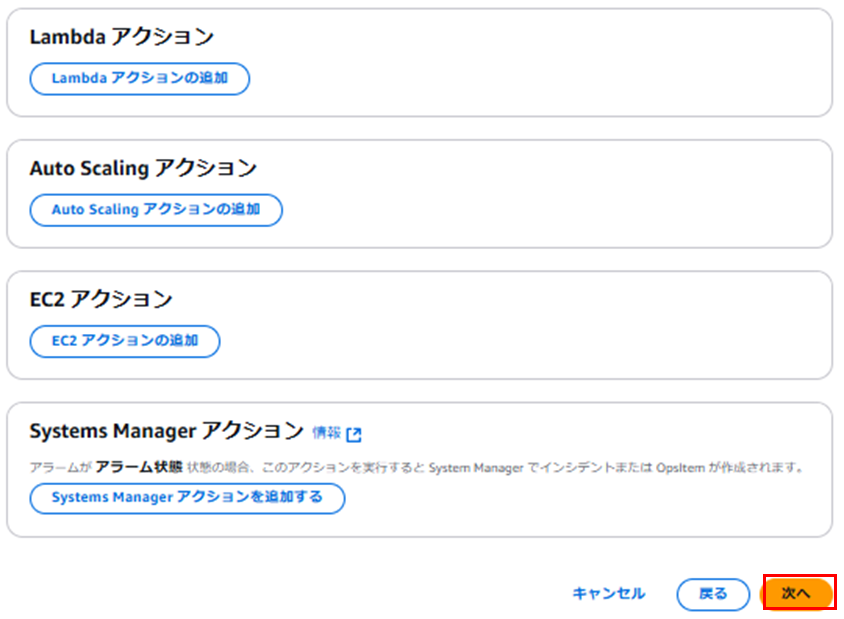Click the Lambda アクションの追加 button
The height and width of the screenshot is (619, 844).
(139, 79)
